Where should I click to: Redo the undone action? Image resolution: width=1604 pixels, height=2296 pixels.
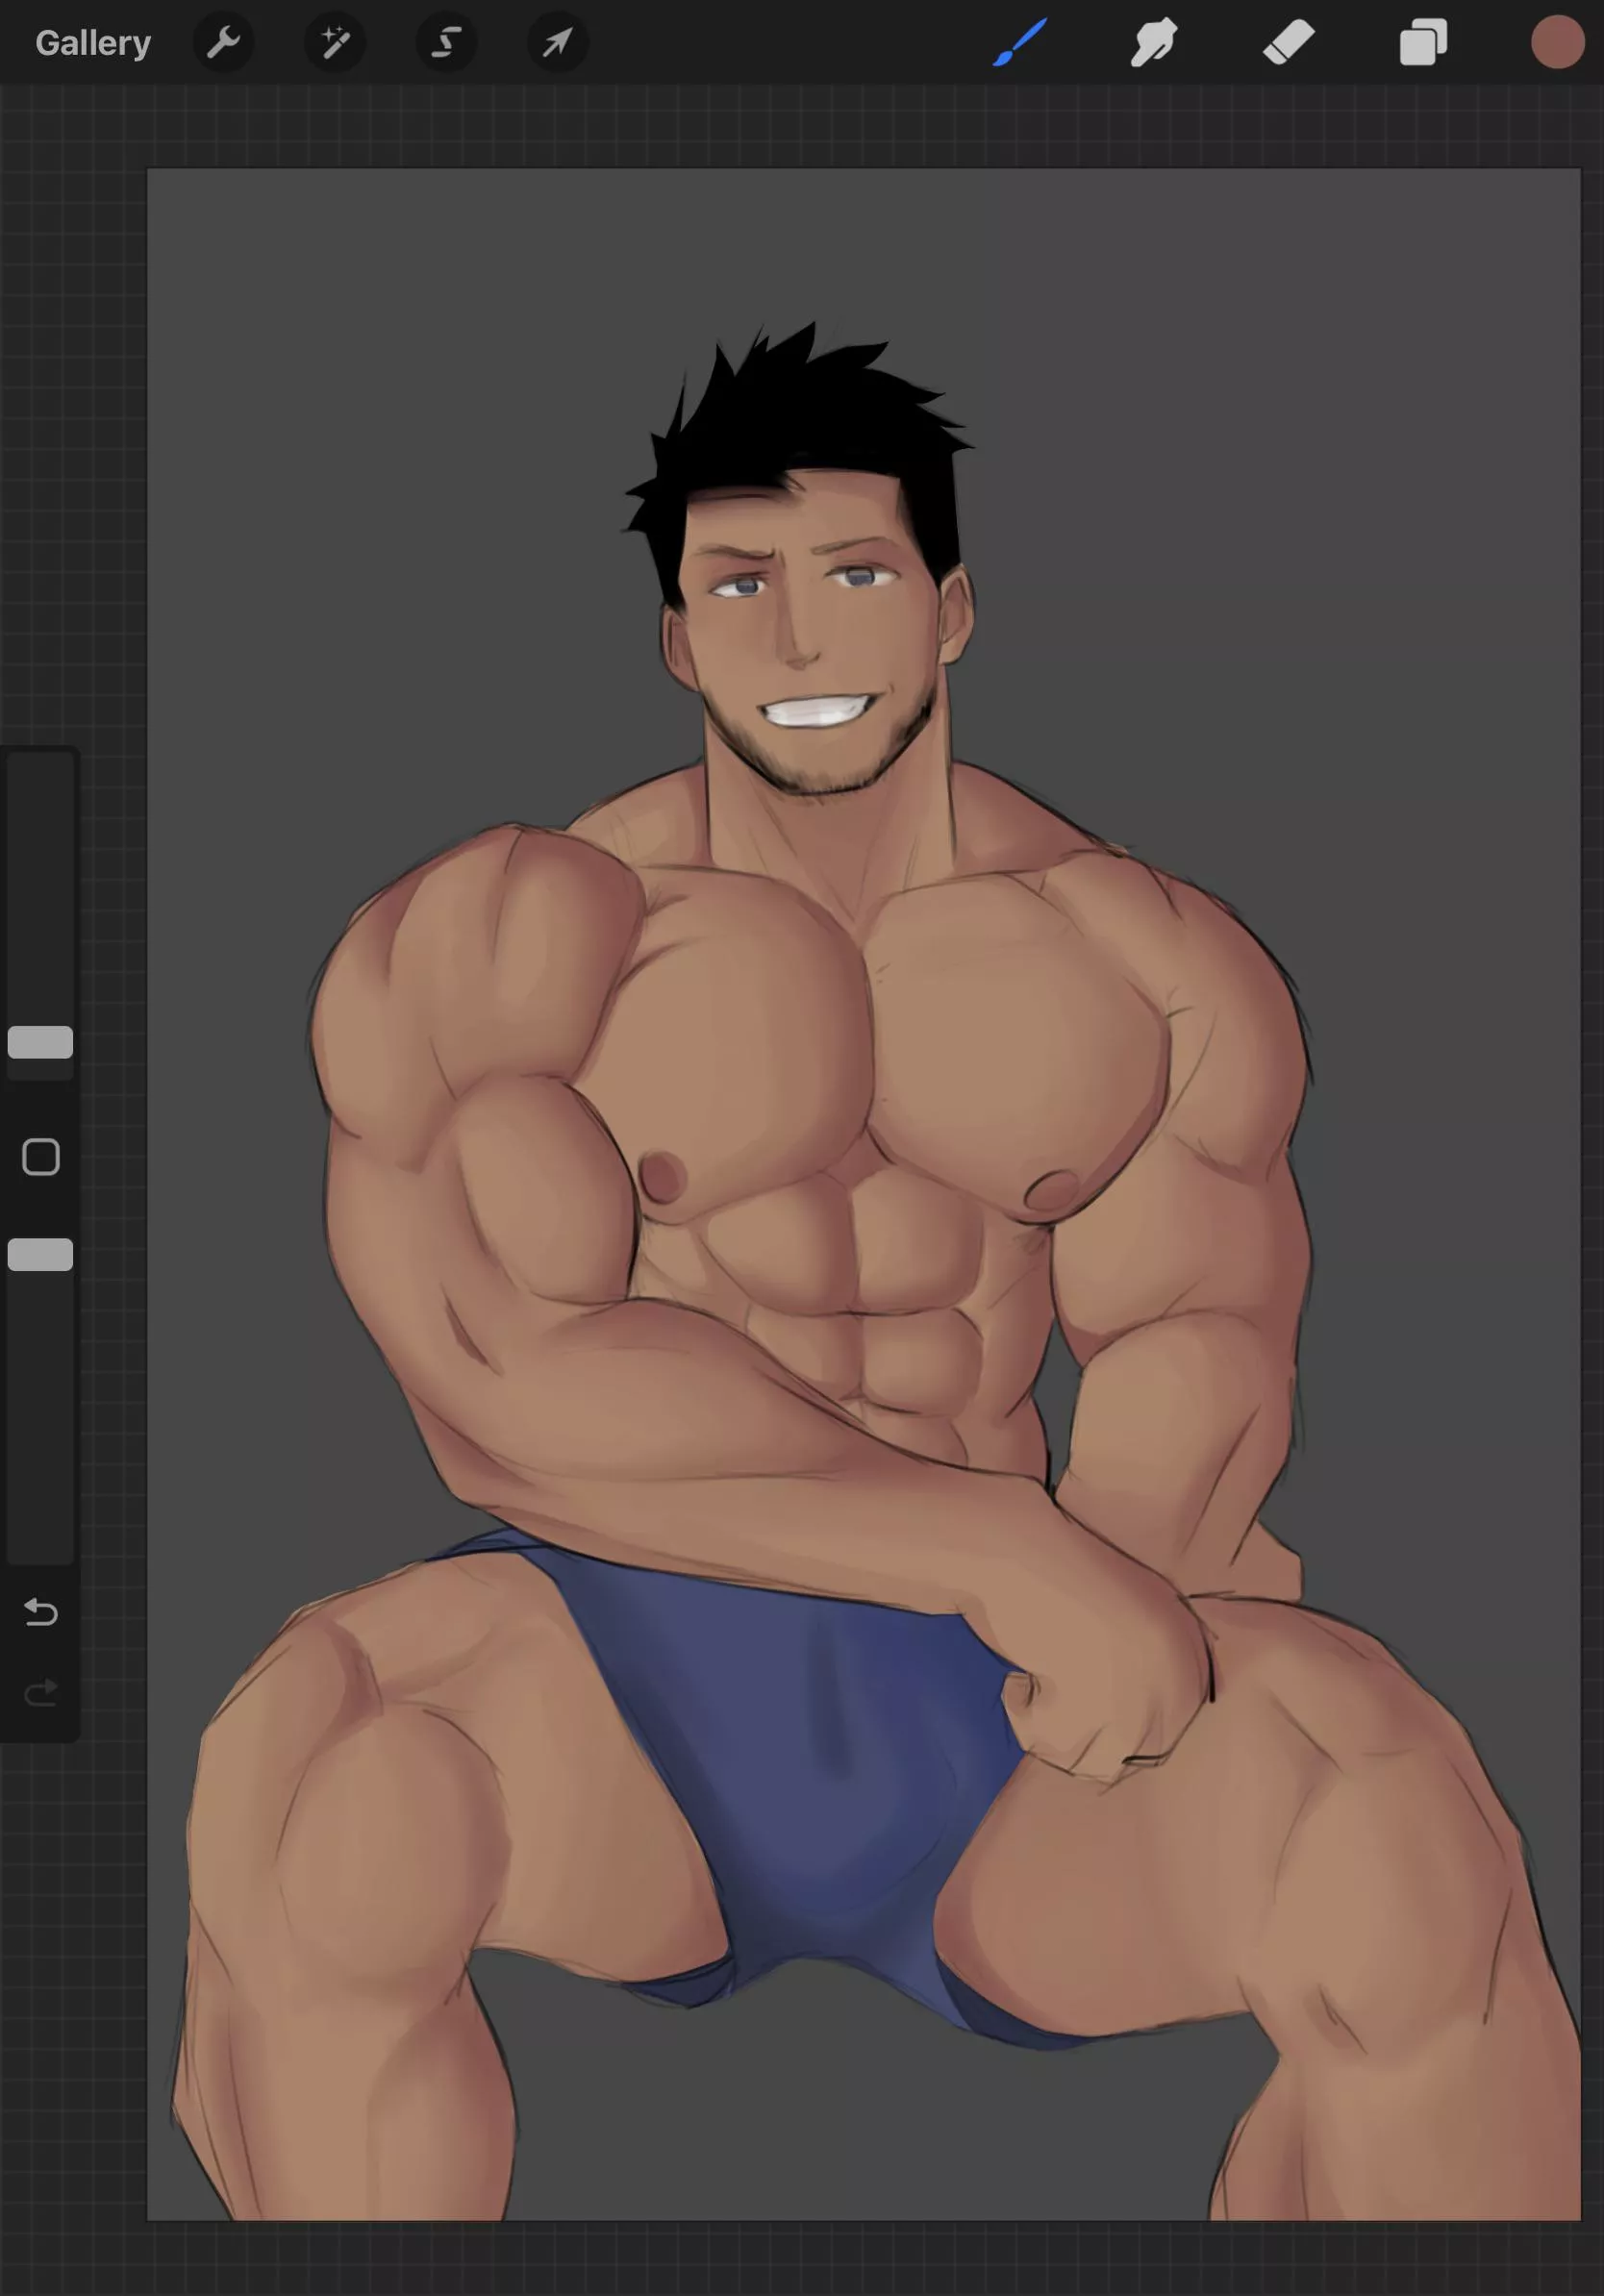click(x=41, y=1692)
